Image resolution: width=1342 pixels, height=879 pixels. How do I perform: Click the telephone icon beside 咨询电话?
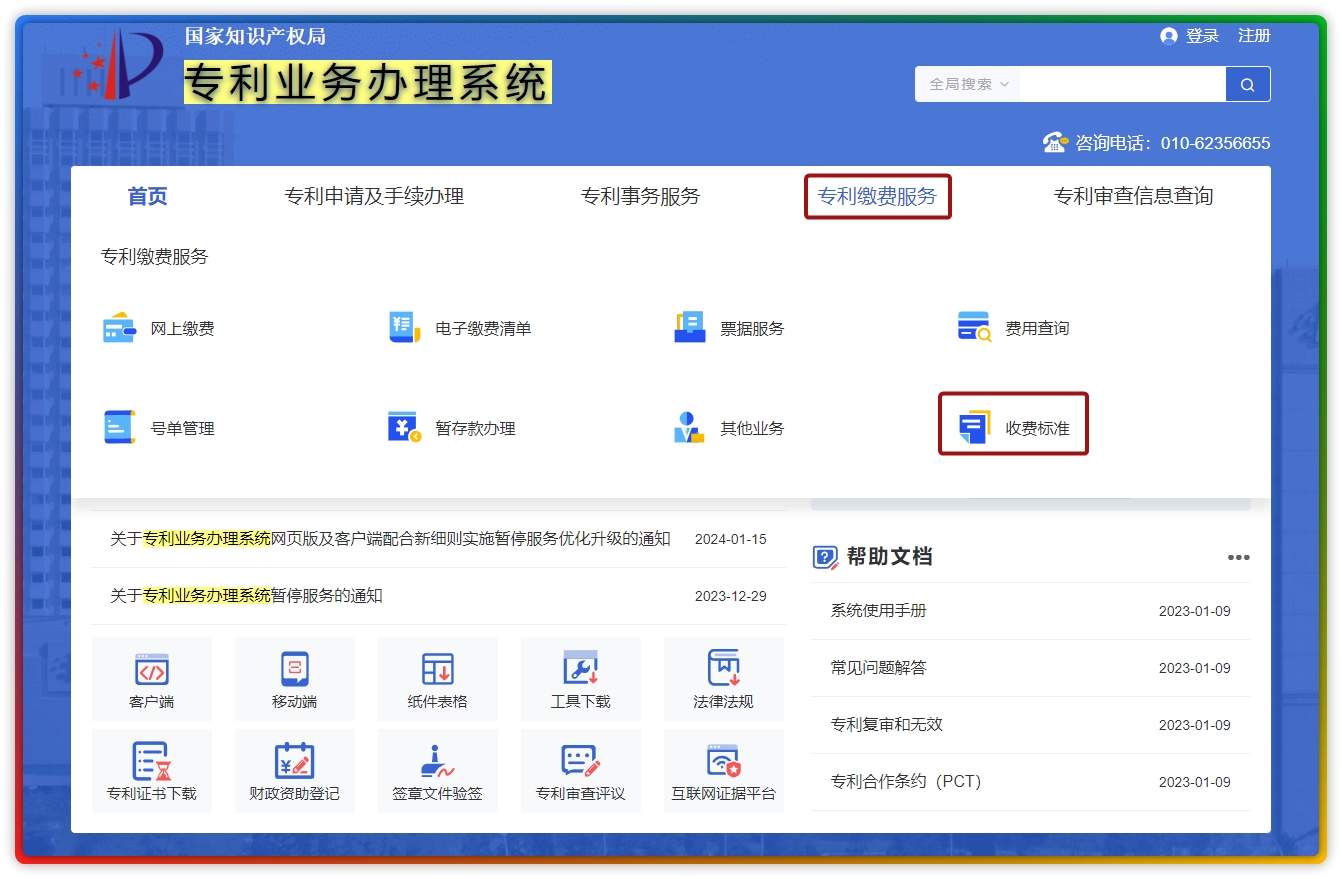tap(1055, 142)
